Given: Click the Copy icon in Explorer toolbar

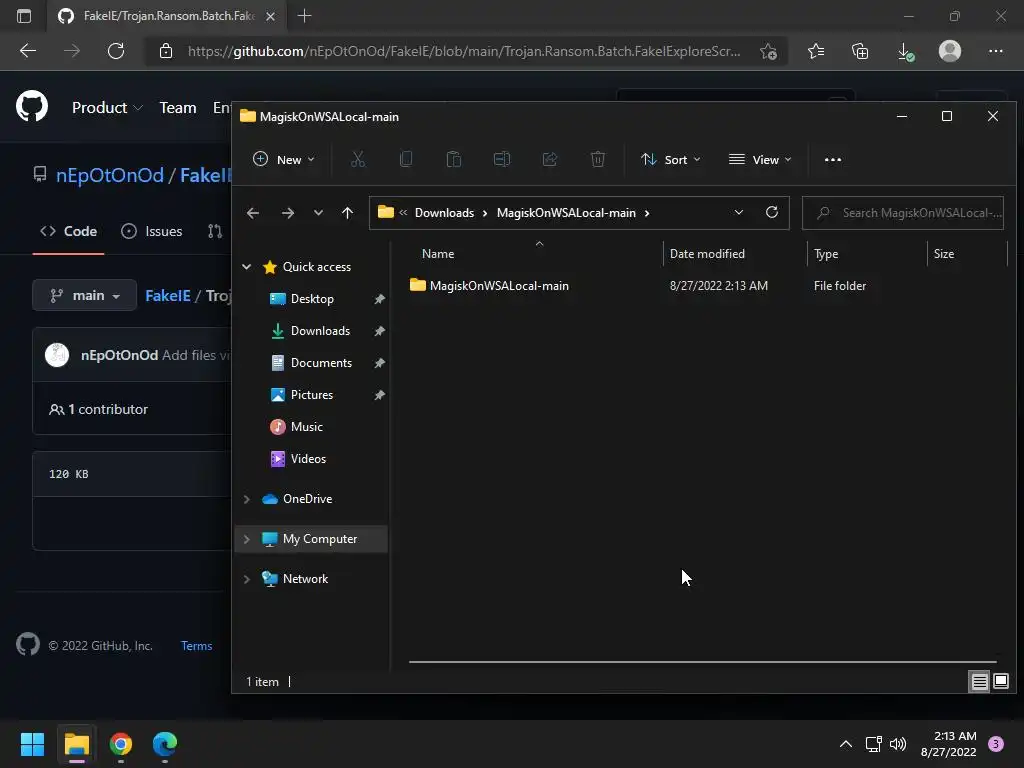Looking at the screenshot, I should 406,159.
